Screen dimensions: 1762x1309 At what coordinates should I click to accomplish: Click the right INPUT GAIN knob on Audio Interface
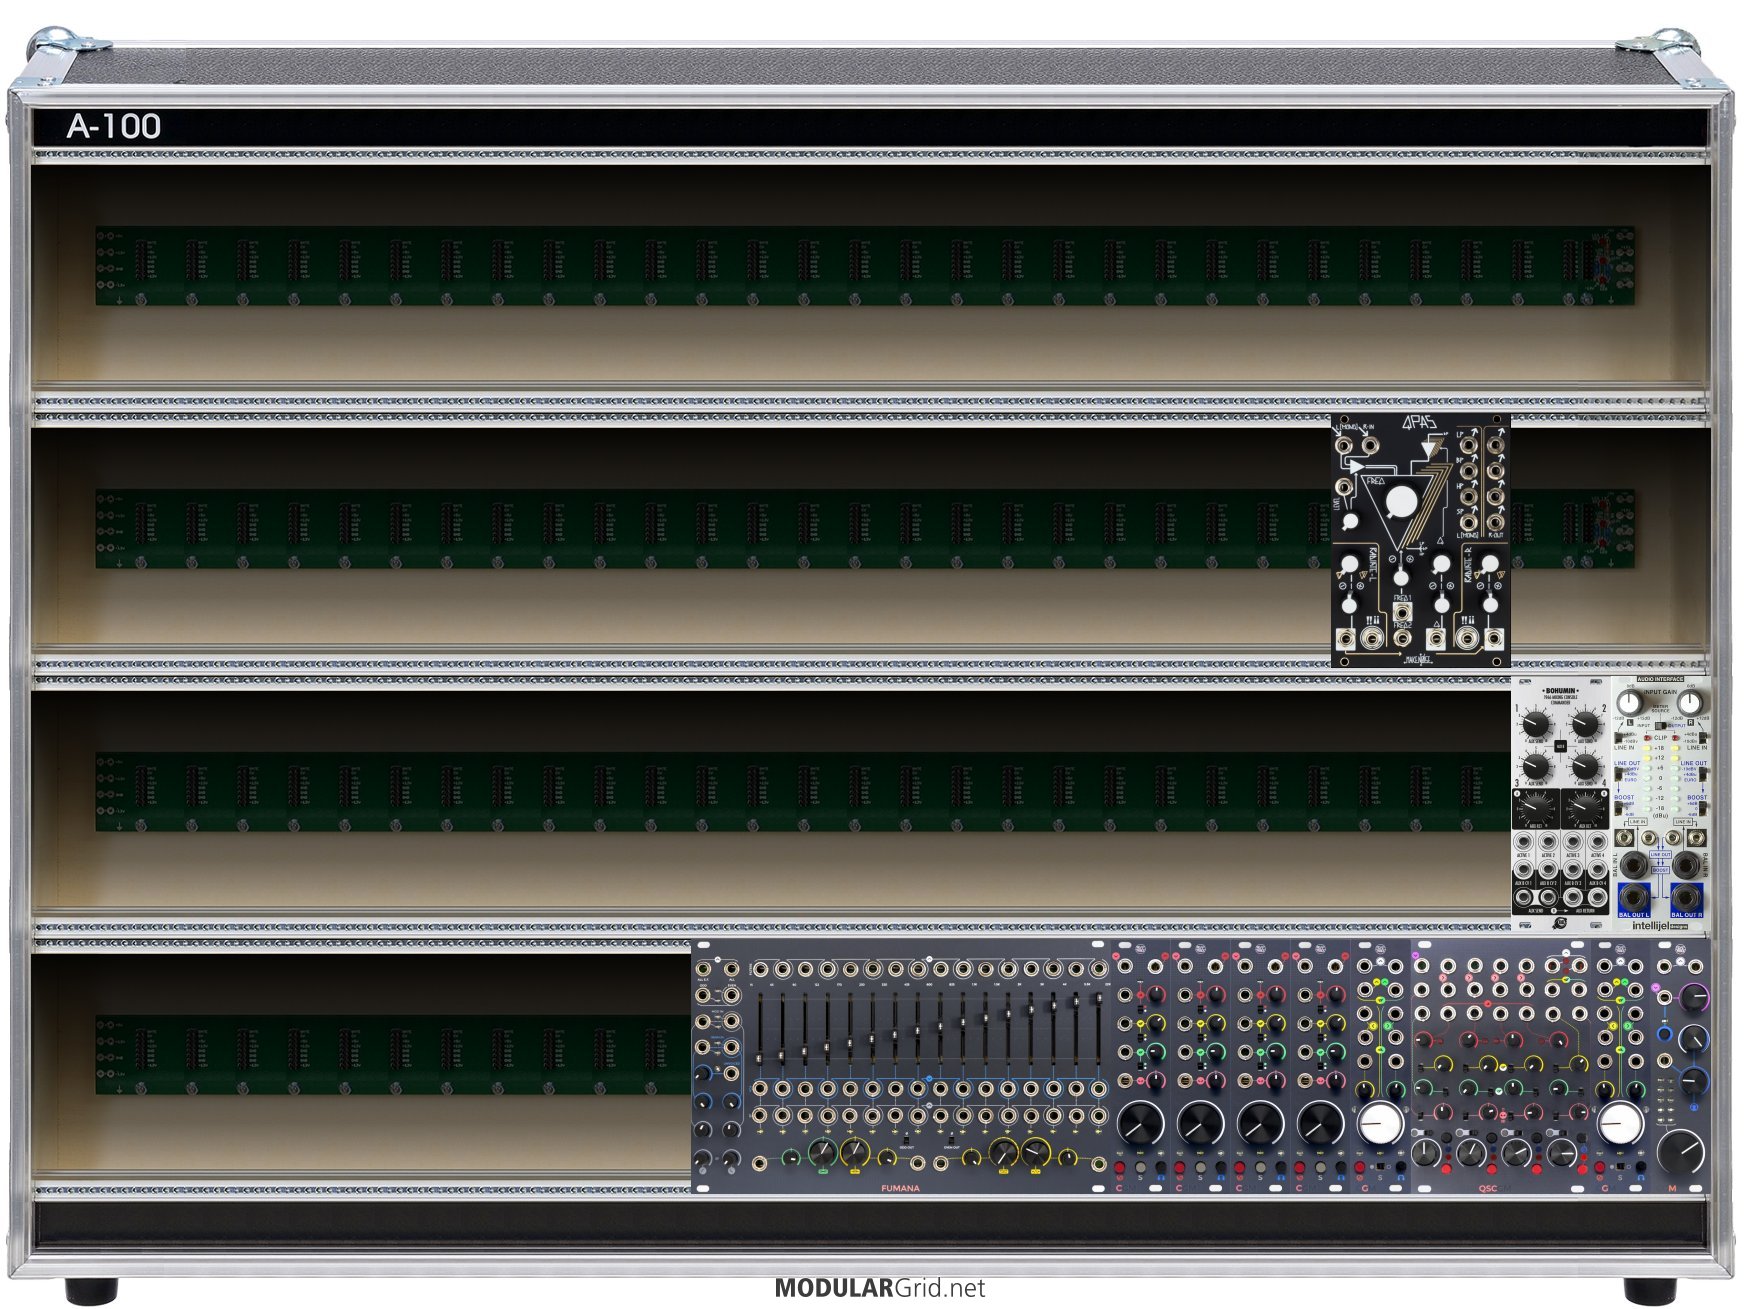coord(1690,701)
